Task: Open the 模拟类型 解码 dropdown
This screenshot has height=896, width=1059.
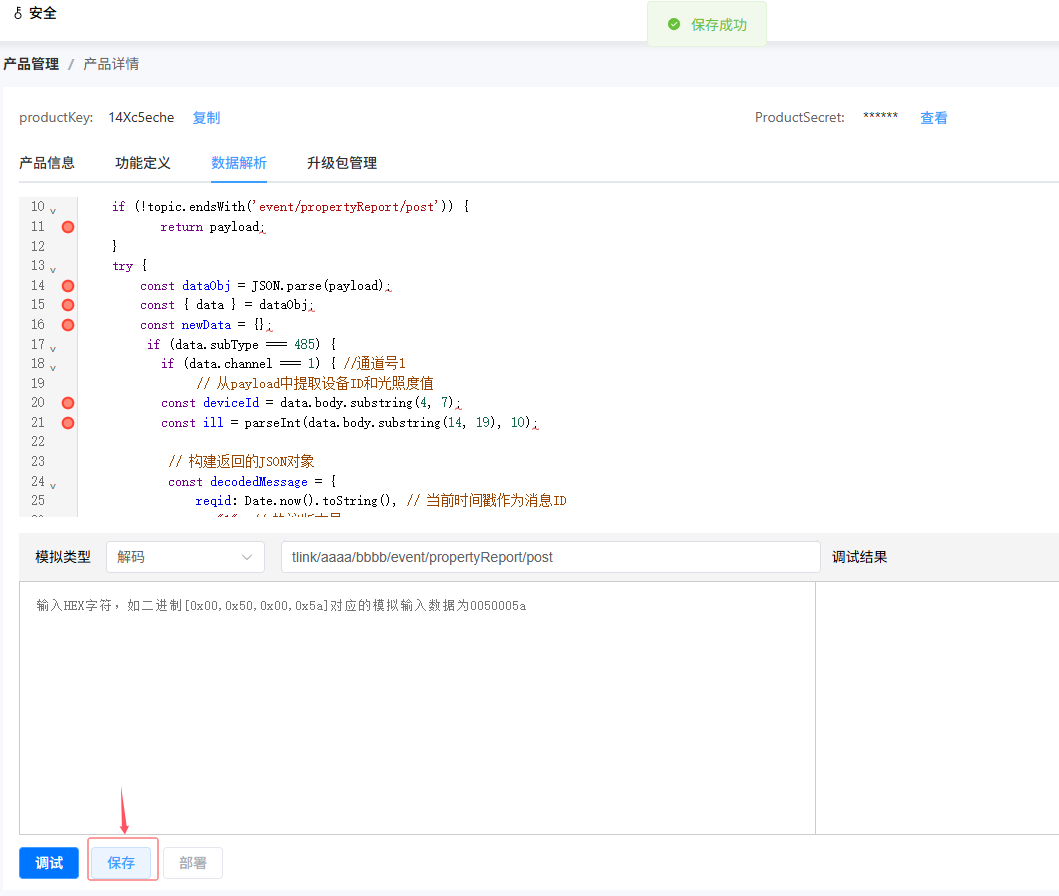Action: 185,557
